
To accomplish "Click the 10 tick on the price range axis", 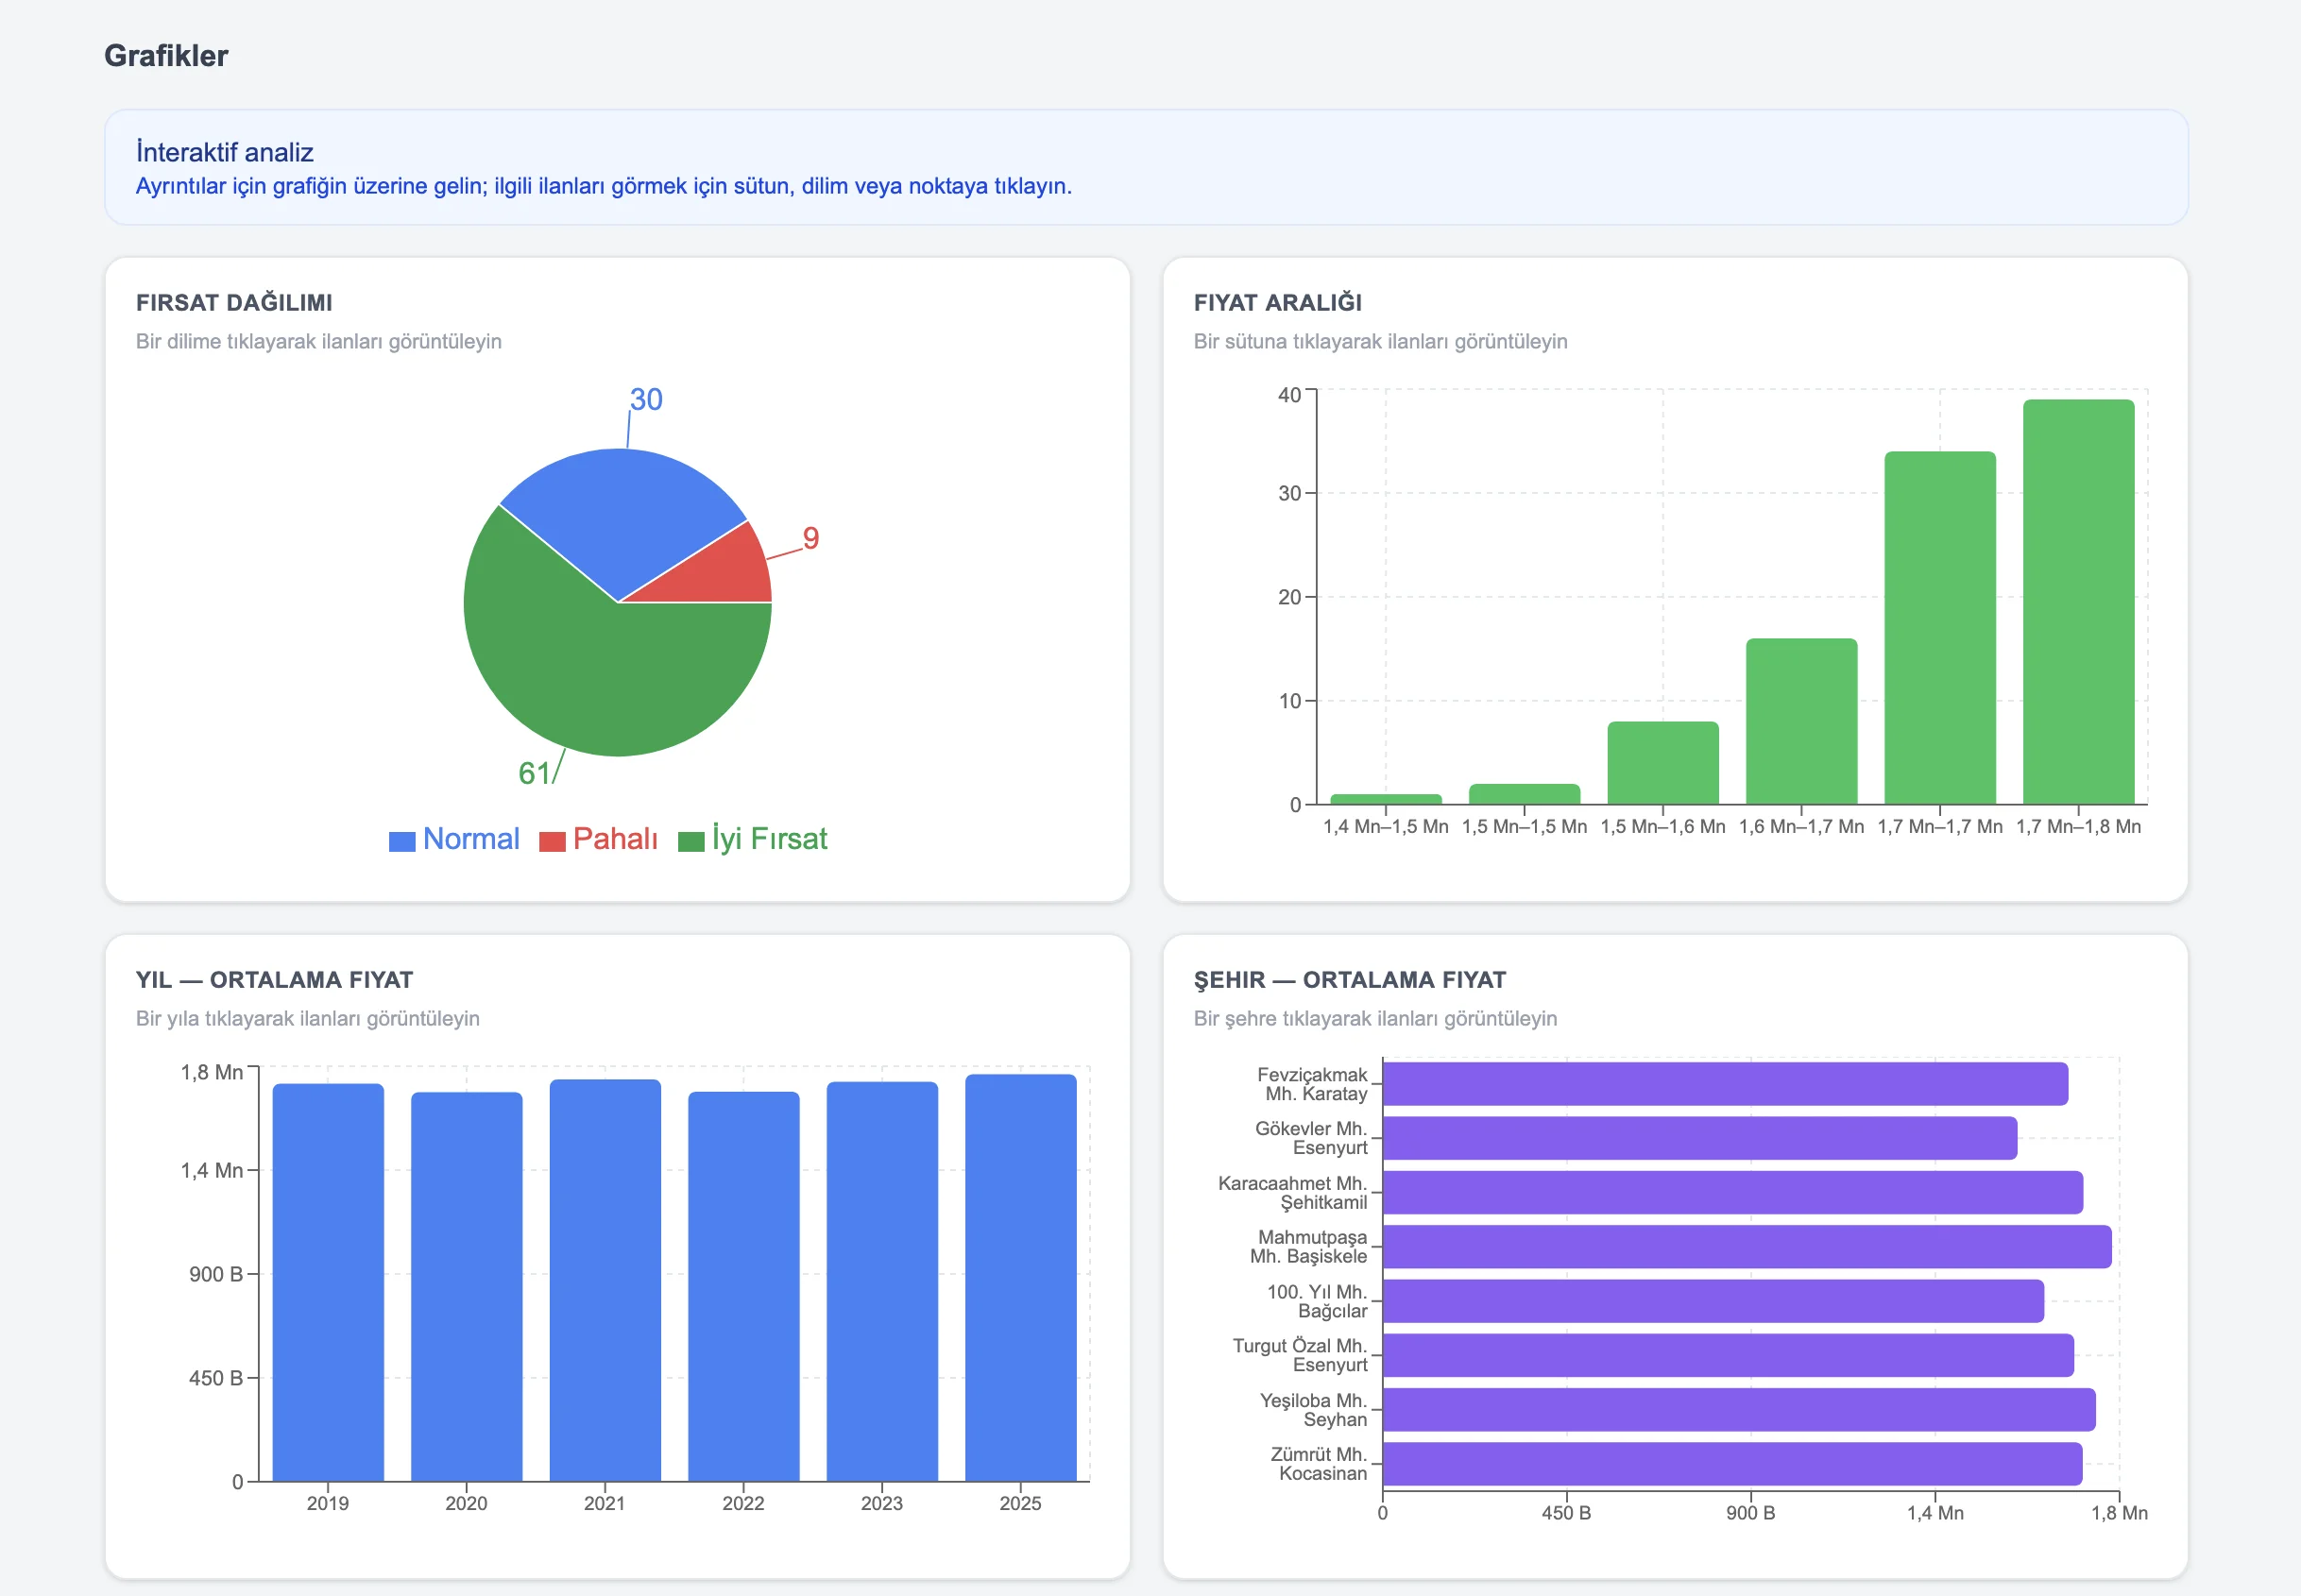I will [1289, 701].
